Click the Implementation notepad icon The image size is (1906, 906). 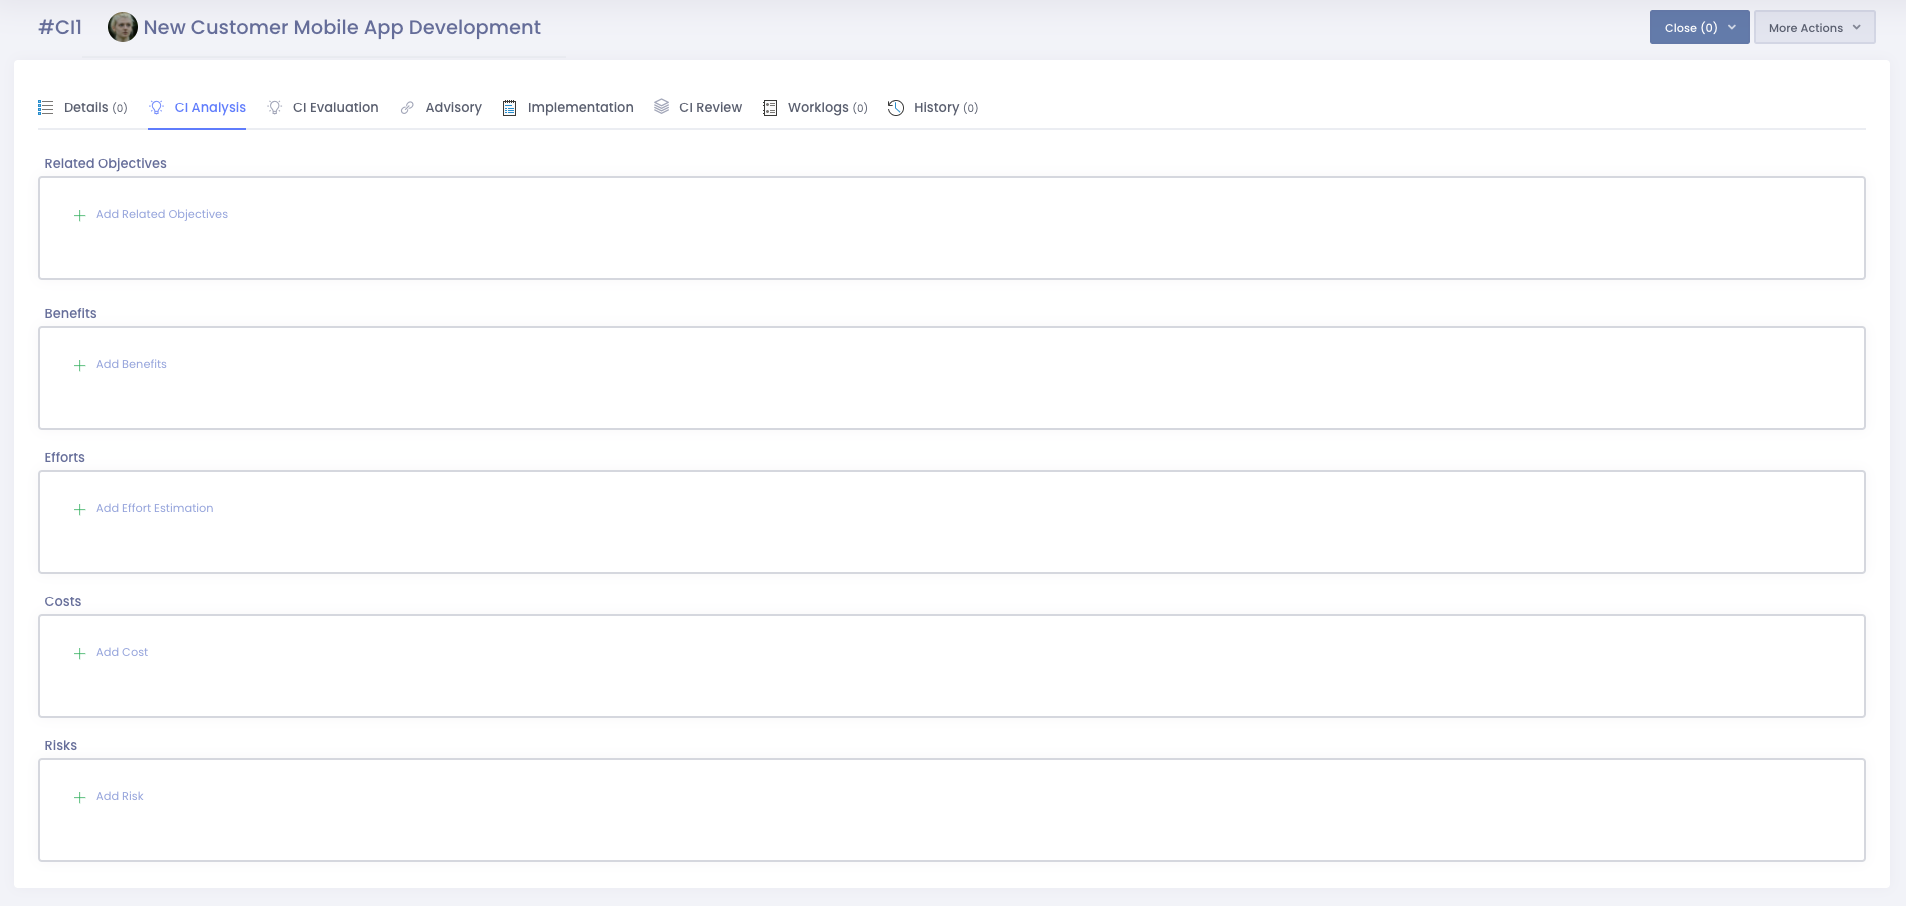click(x=510, y=108)
